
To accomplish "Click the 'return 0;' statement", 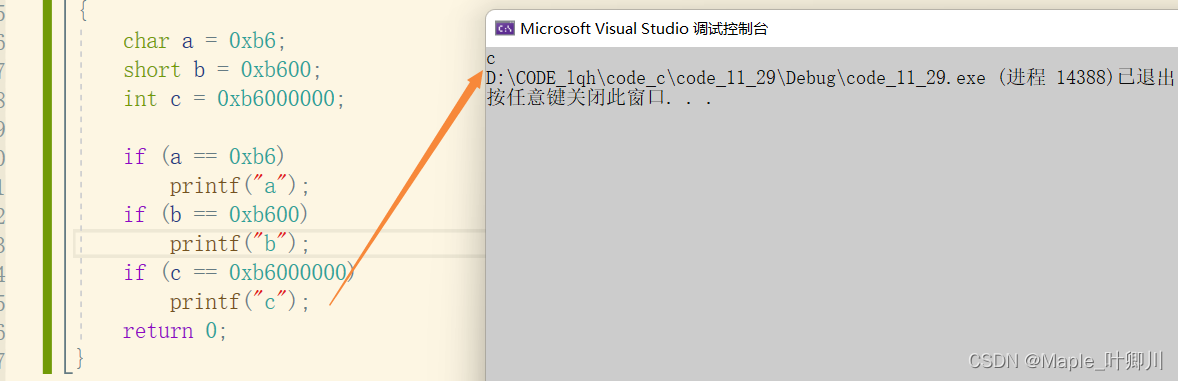I will (175, 331).
